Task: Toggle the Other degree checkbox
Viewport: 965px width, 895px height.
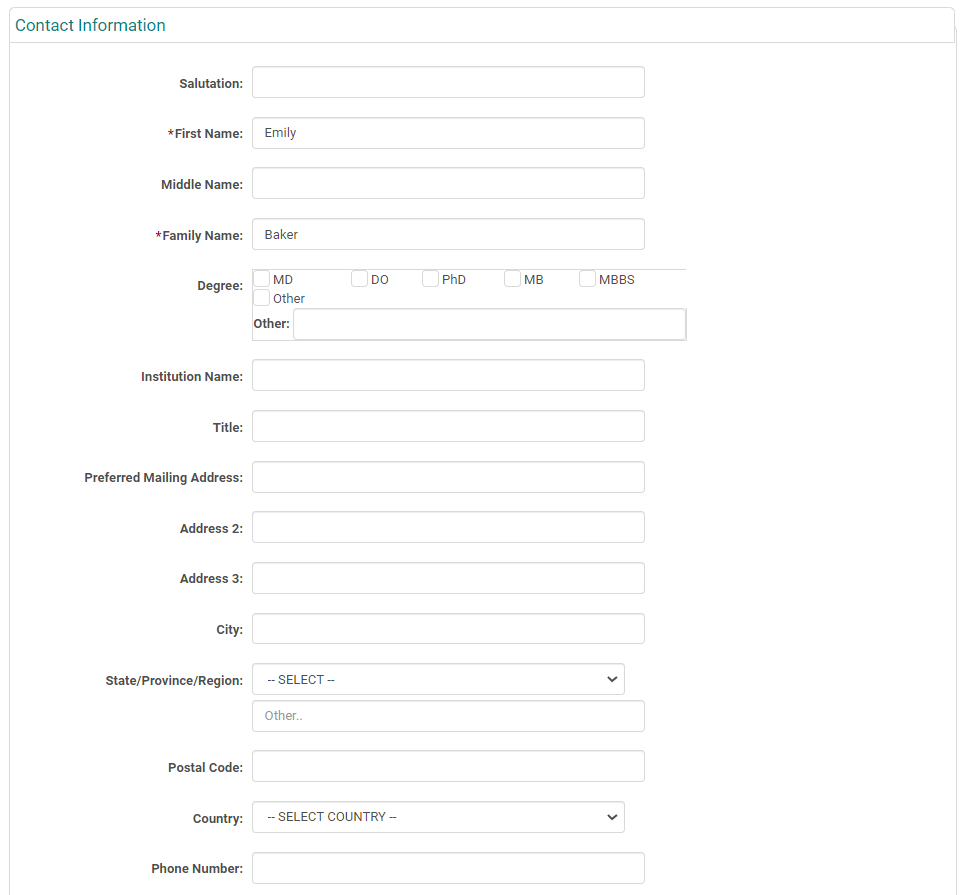Action: coord(262,298)
